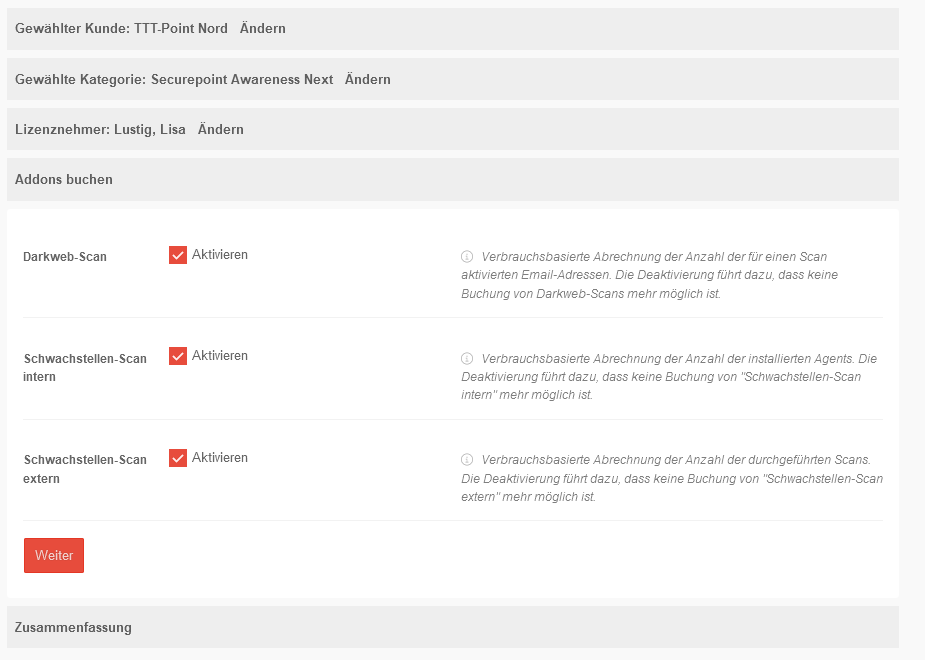Image resolution: width=925 pixels, height=660 pixels.
Task: Click the info icon for Schwachstellen-Scan intern description
Action: [x=466, y=358]
